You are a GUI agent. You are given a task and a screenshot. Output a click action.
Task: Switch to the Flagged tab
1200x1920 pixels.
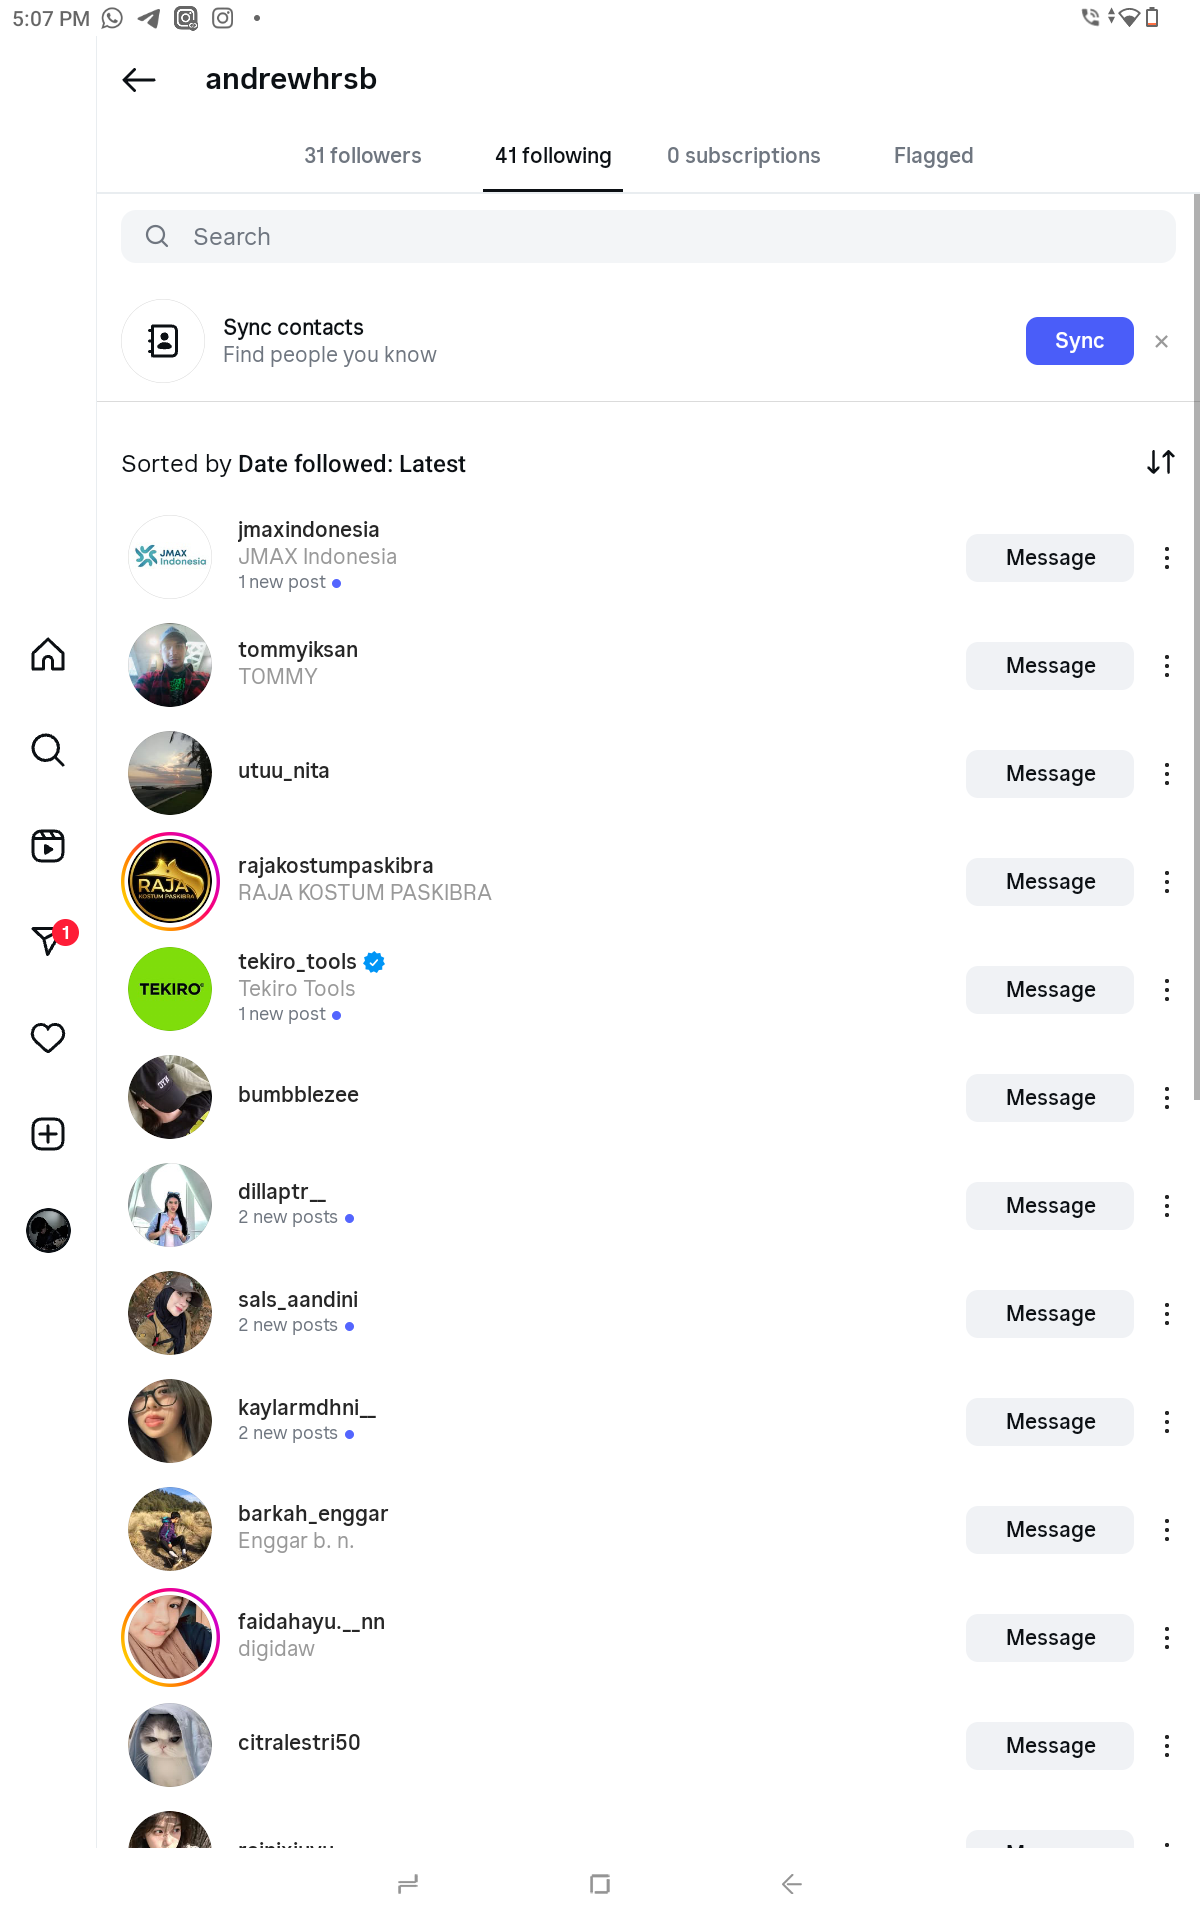tap(933, 156)
